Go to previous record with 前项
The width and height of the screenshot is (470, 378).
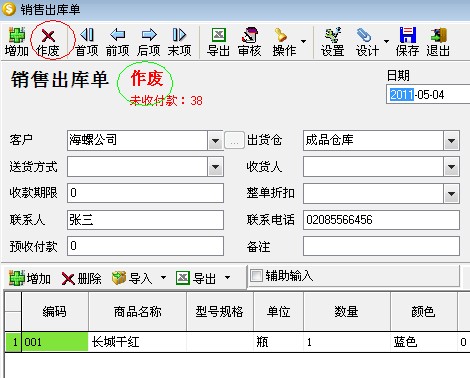(x=117, y=42)
